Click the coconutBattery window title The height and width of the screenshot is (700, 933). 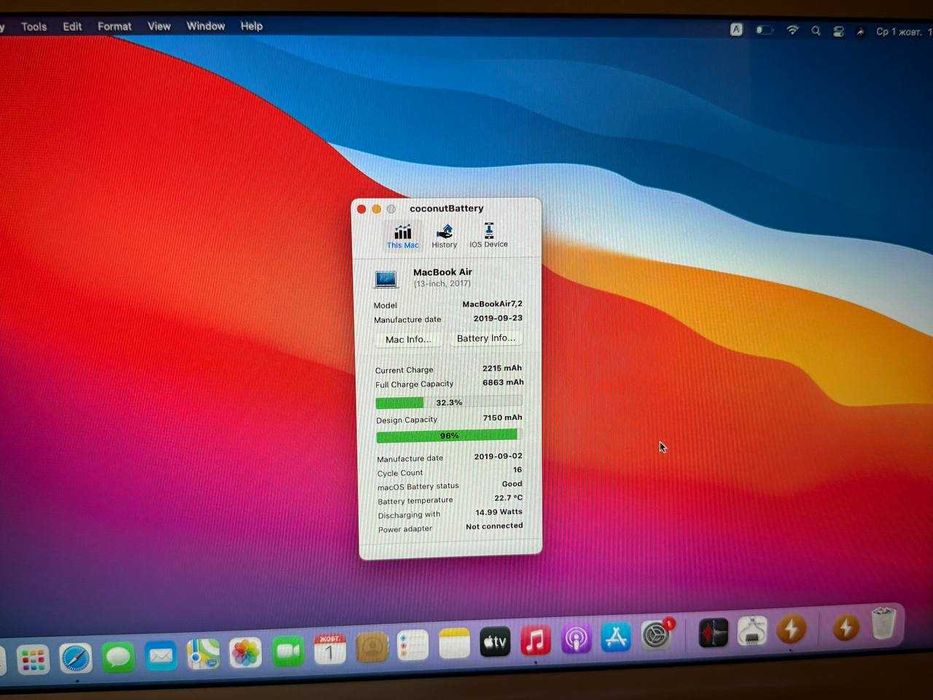(x=446, y=208)
